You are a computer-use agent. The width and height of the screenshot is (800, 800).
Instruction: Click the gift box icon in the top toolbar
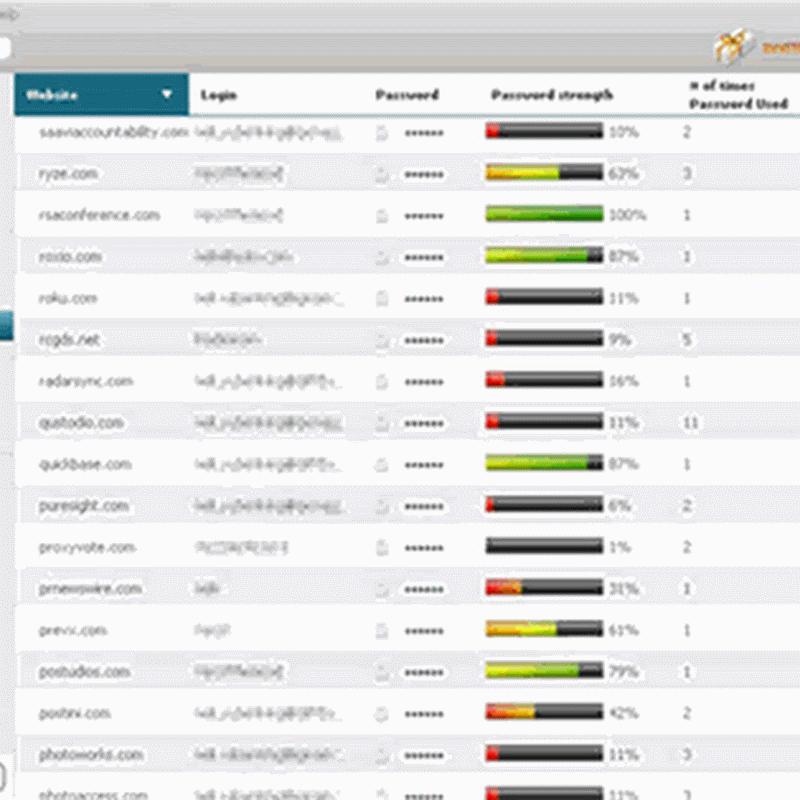(x=733, y=47)
